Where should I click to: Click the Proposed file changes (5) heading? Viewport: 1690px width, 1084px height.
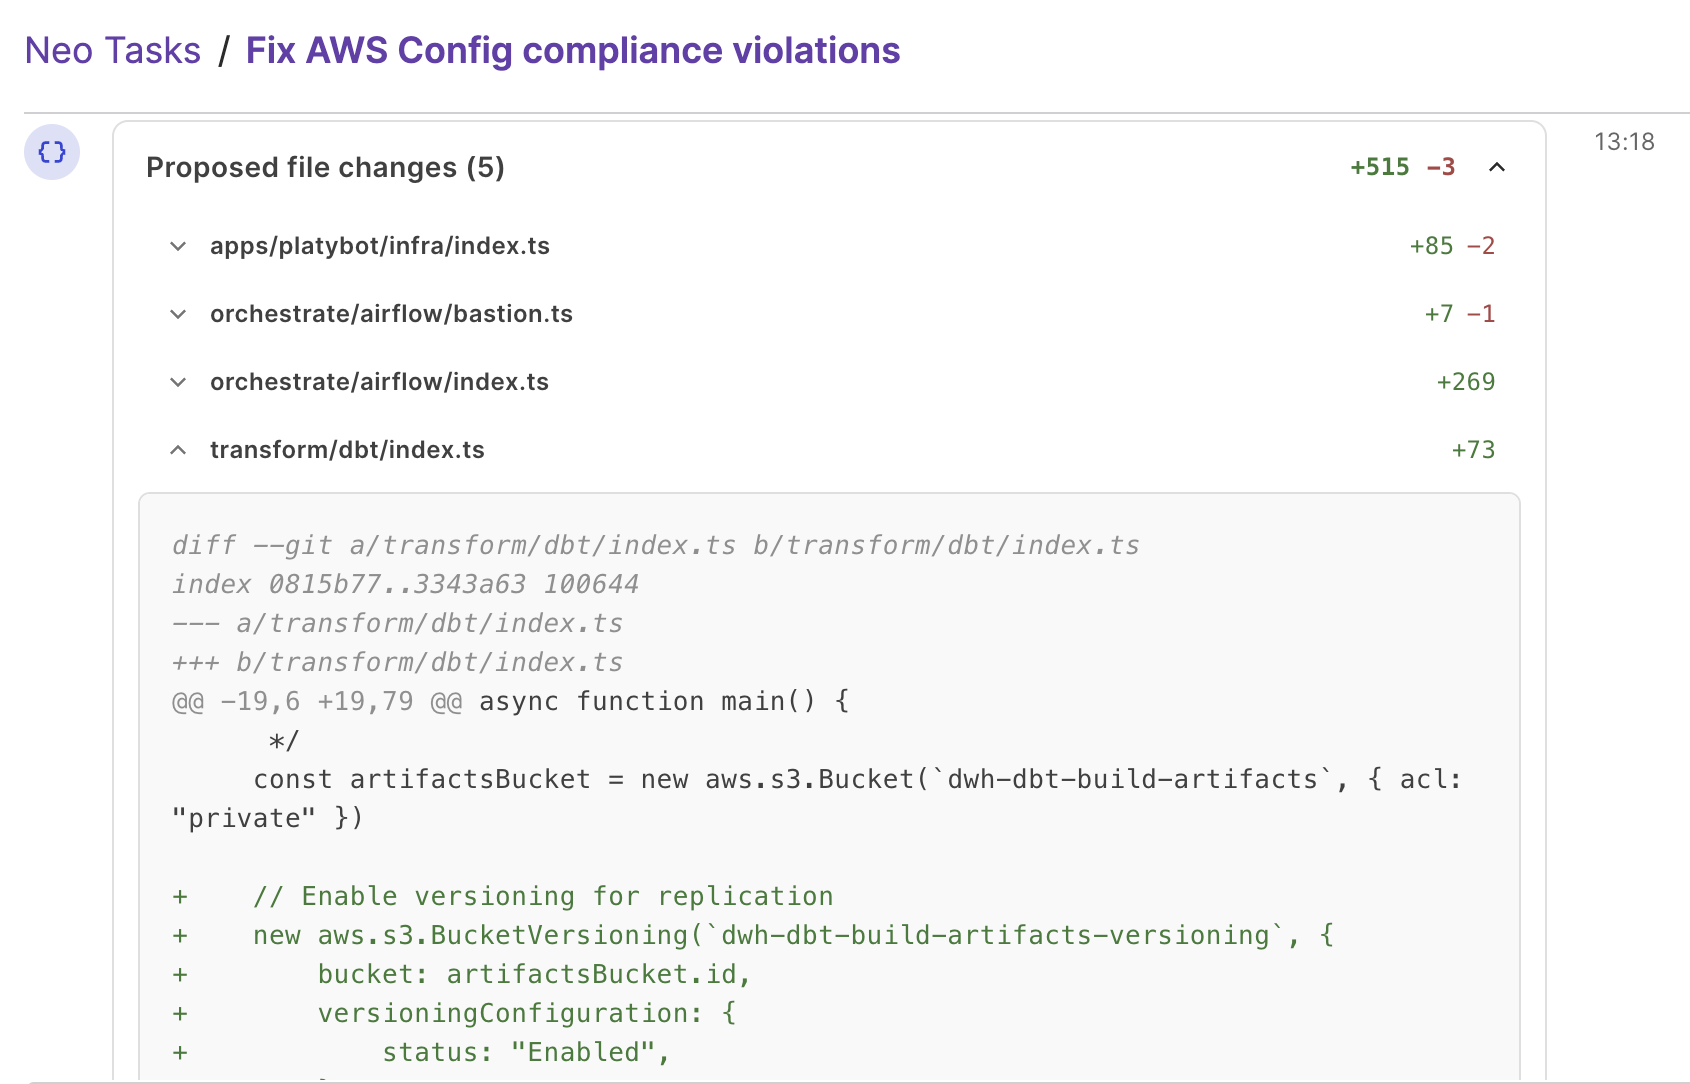[x=325, y=167]
